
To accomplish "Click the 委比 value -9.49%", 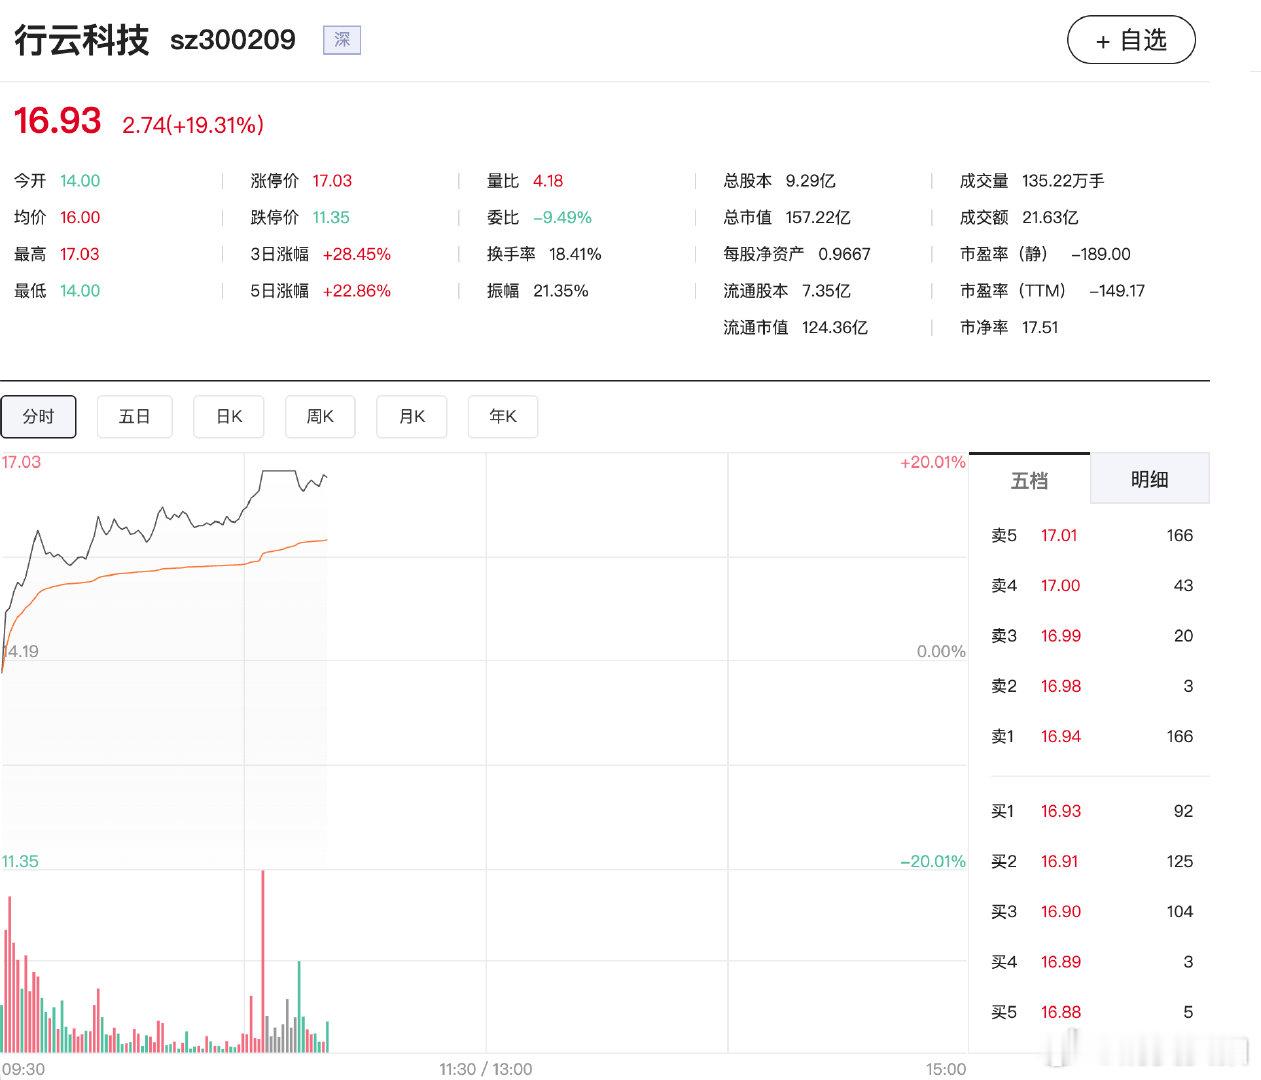I will 562,217.
